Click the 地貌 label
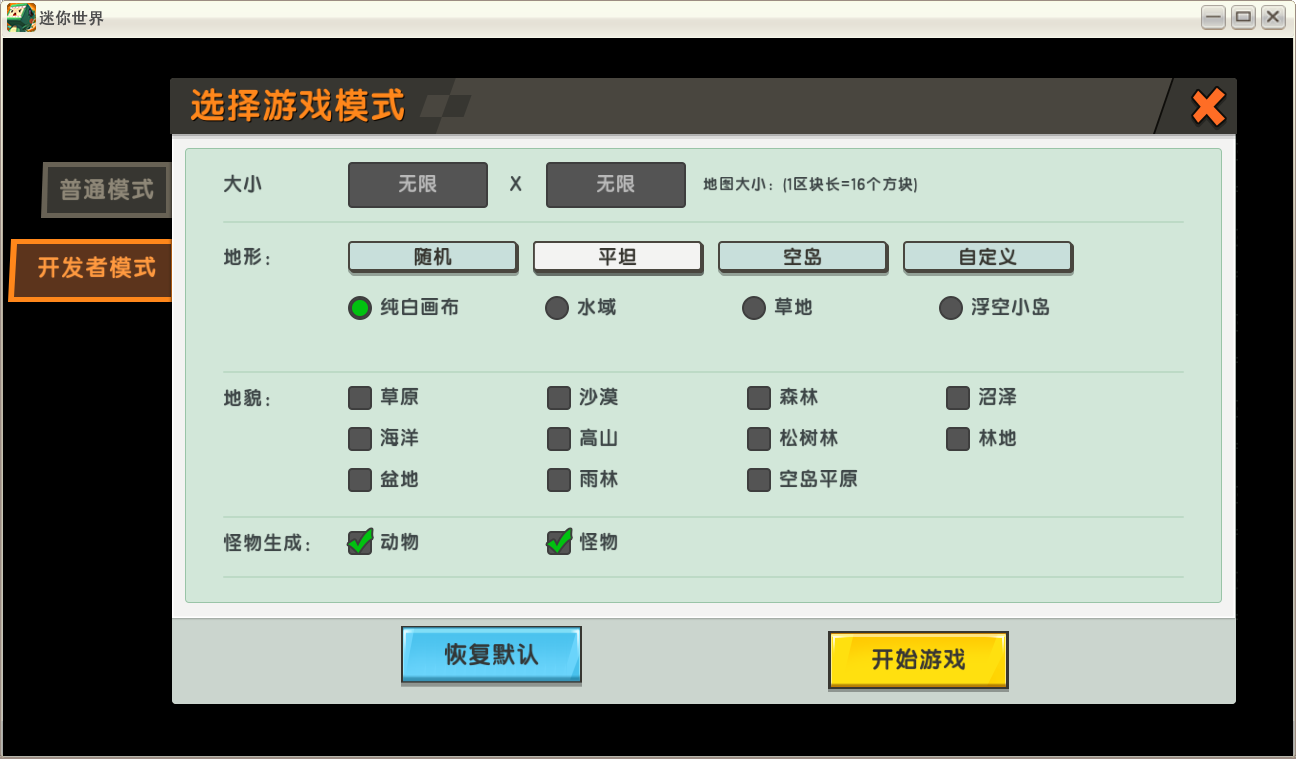Screen dimensions: 1296x759 point(247,399)
